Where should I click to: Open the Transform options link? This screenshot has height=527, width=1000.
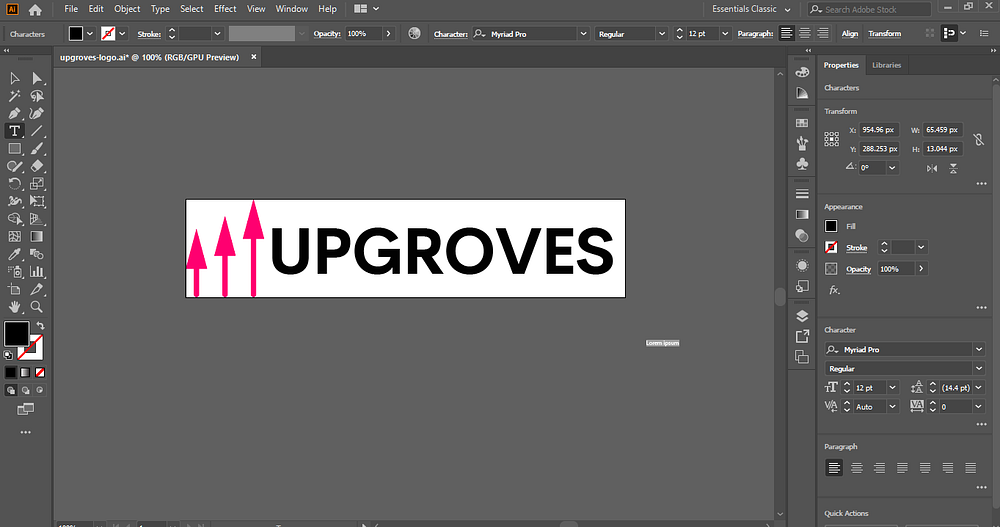pyautogui.click(x=885, y=34)
